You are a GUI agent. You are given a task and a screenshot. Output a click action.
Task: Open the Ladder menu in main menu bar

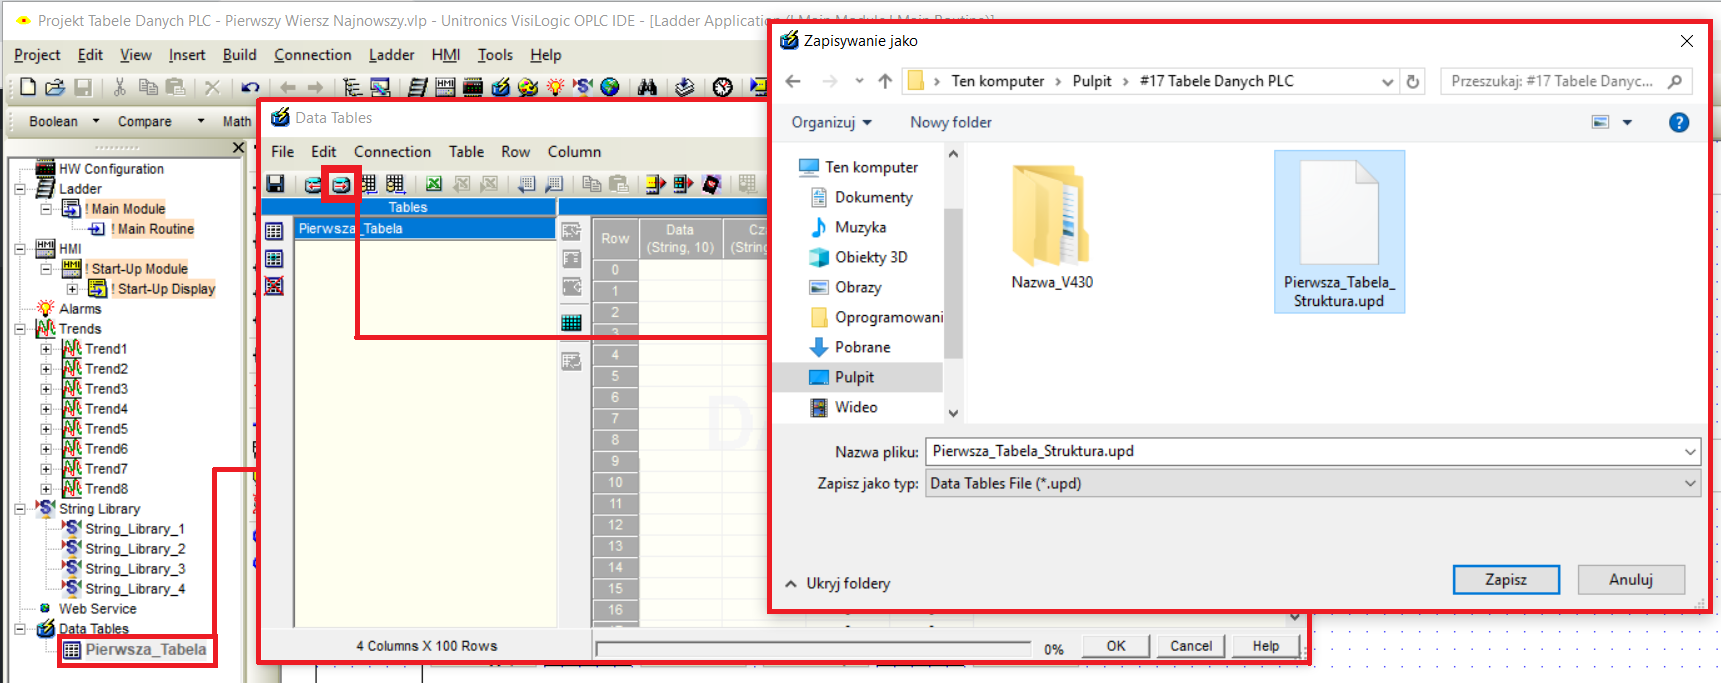(x=391, y=55)
